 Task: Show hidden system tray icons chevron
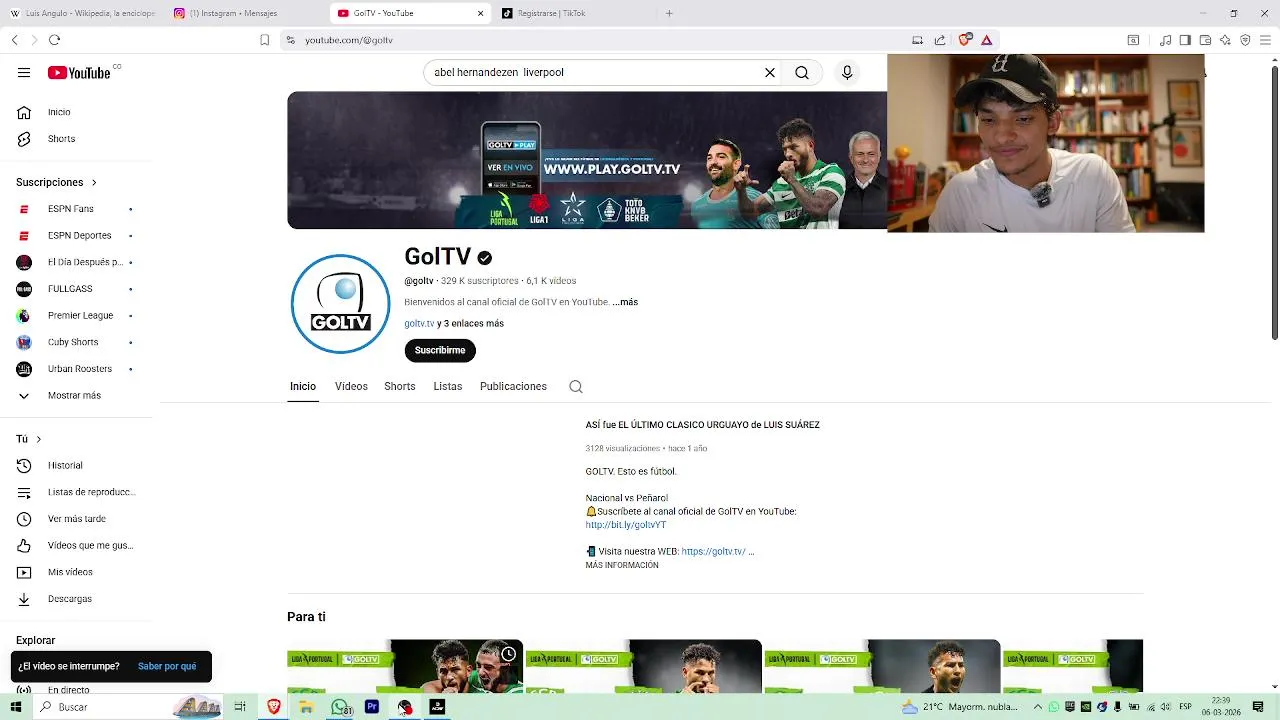(x=1037, y=707)
